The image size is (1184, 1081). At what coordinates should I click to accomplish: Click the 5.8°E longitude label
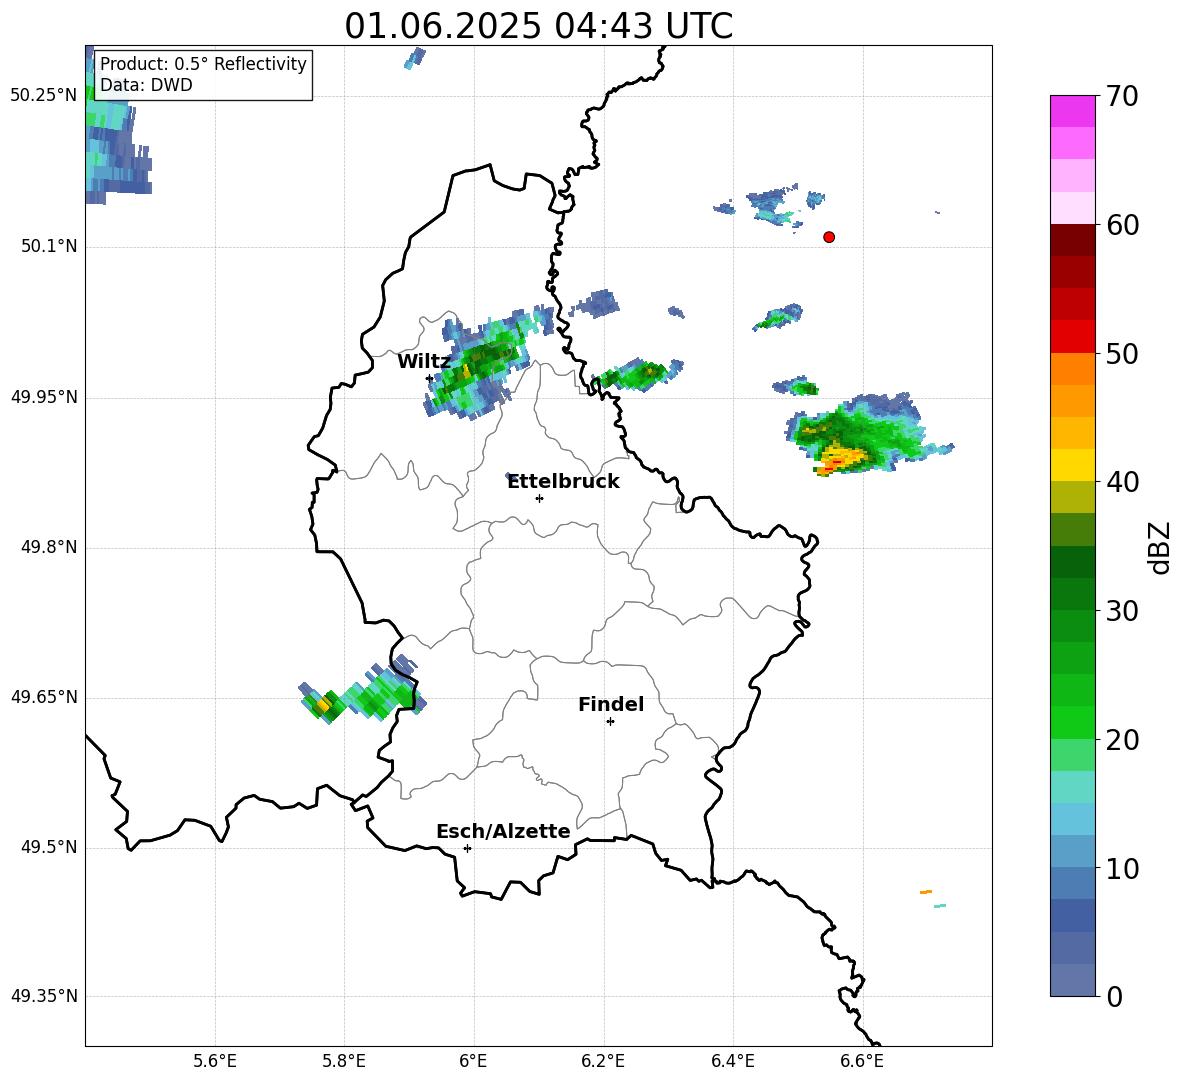pyautogui.click(x=344, y=1061)
